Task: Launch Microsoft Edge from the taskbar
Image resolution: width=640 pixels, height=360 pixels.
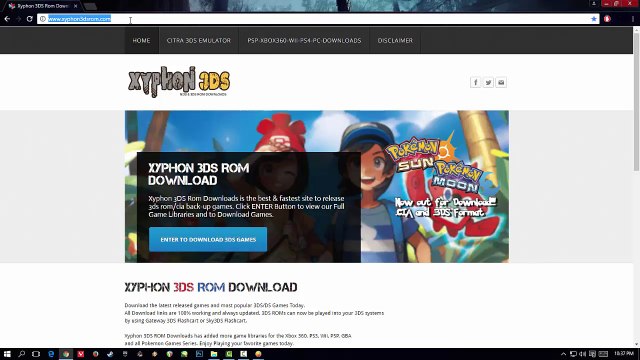Action: click(x=51, y=354)
